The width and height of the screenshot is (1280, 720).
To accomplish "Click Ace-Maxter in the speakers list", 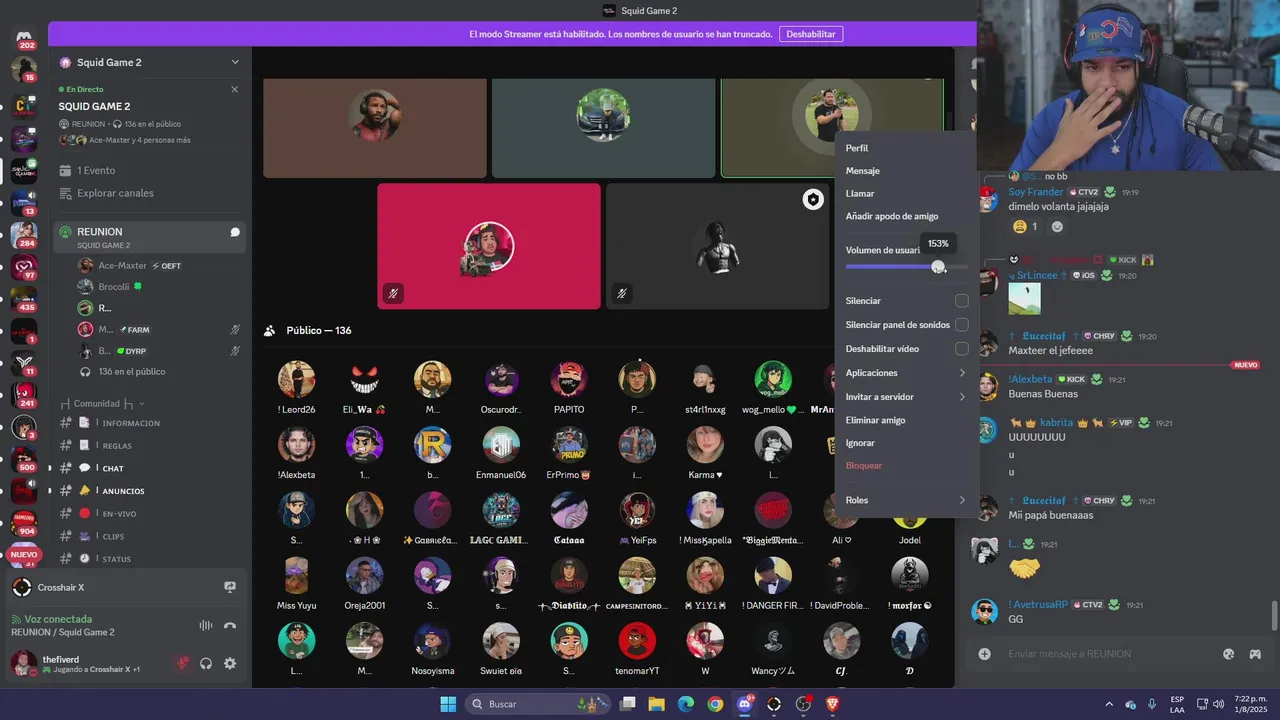I will click(x=123, y=266).
